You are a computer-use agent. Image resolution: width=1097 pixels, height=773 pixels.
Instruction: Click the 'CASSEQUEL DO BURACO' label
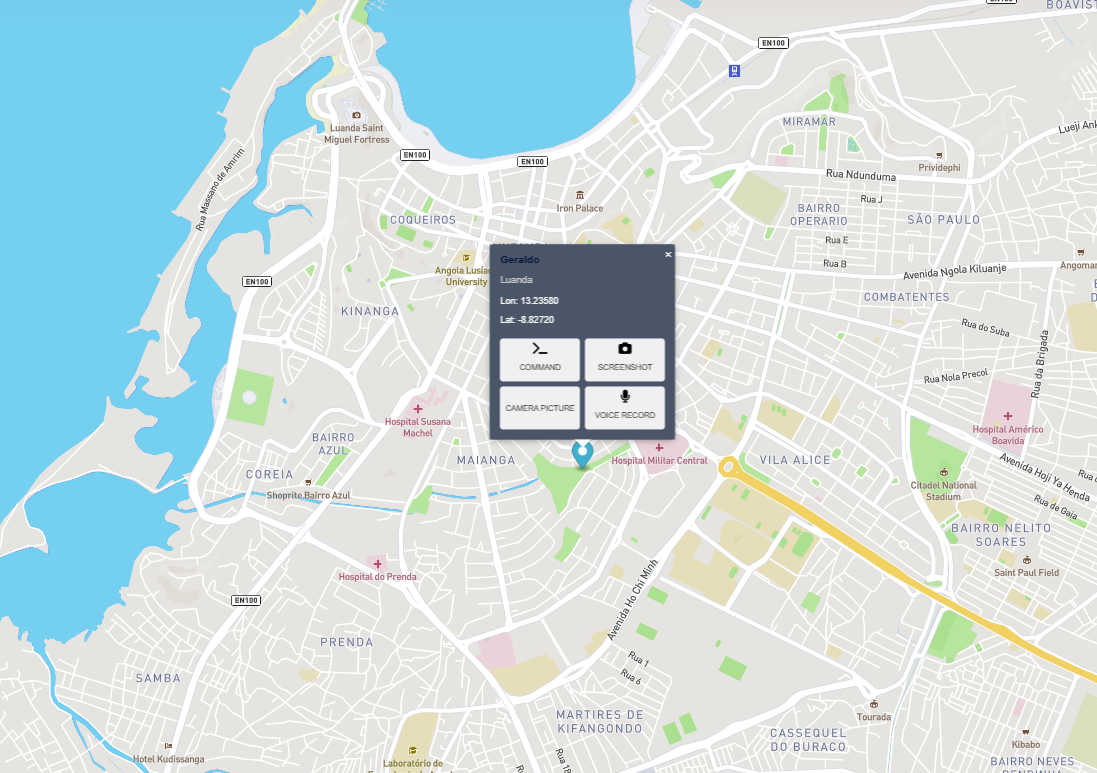point(808,740)
